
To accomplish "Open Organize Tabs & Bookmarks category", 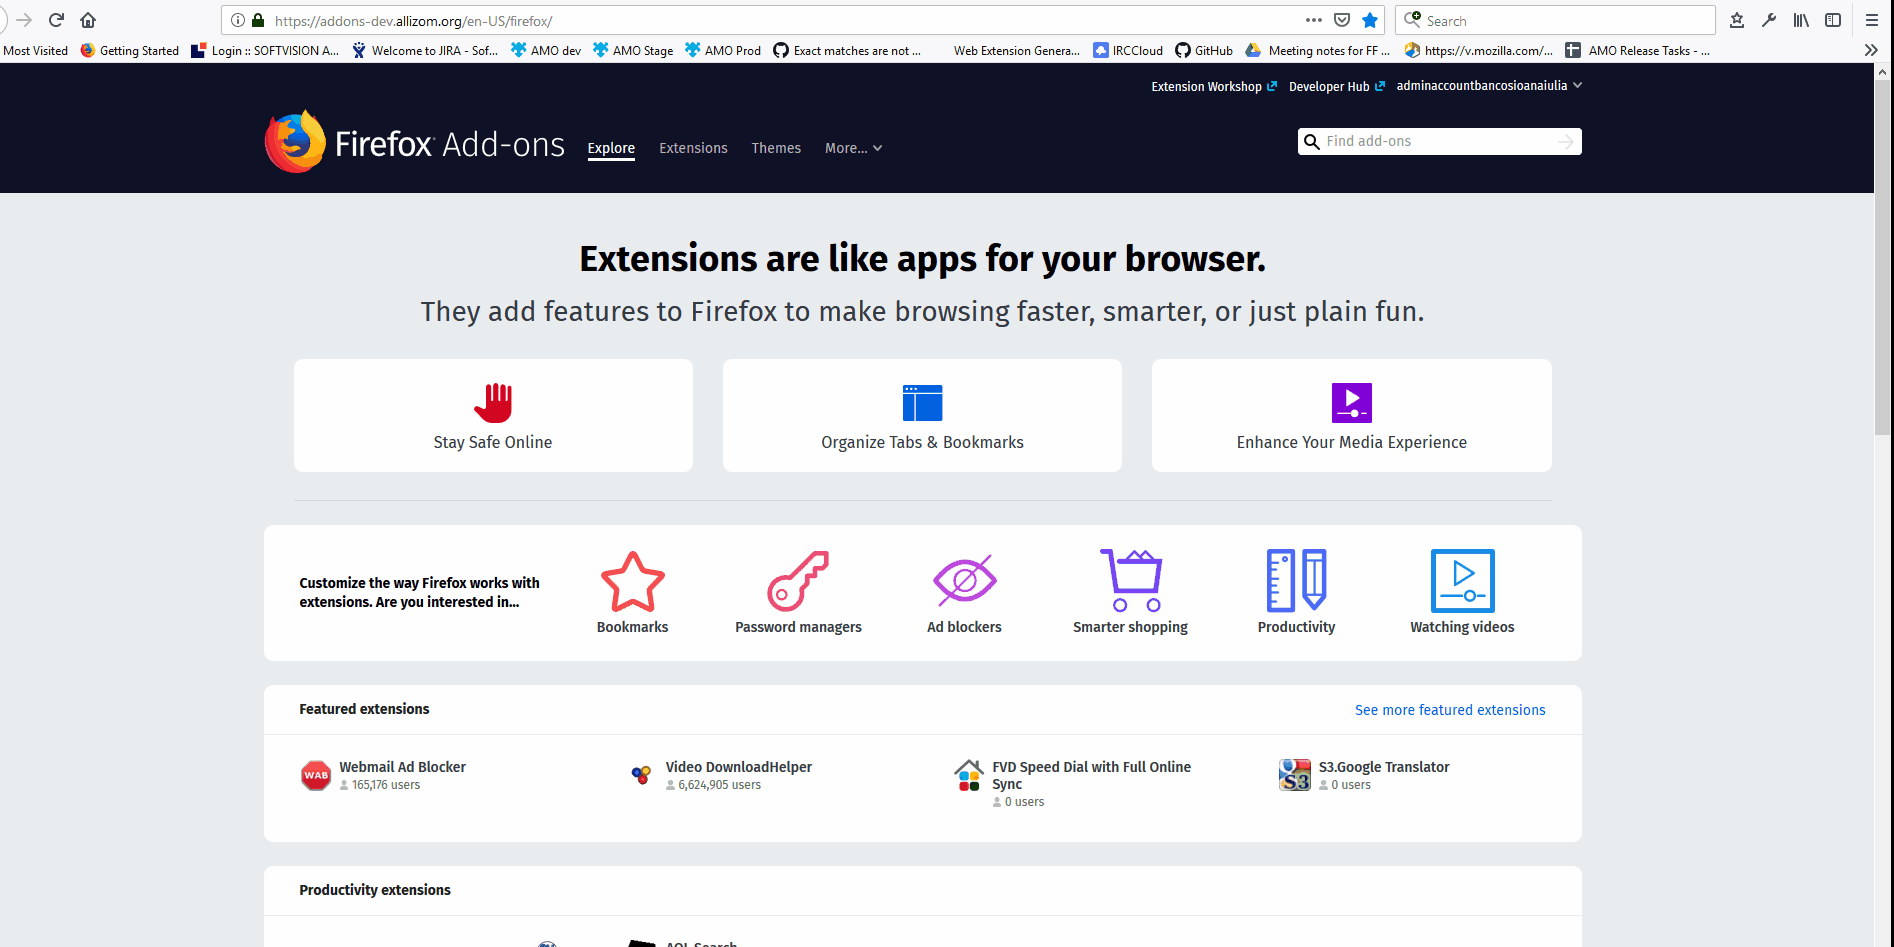I will coord(922,402).
